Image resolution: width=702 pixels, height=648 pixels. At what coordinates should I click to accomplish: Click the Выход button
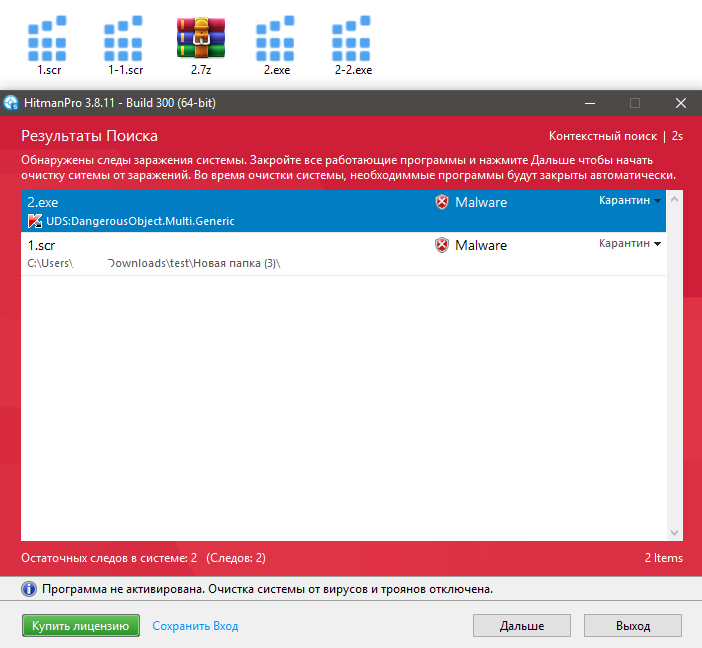[633, 626]
